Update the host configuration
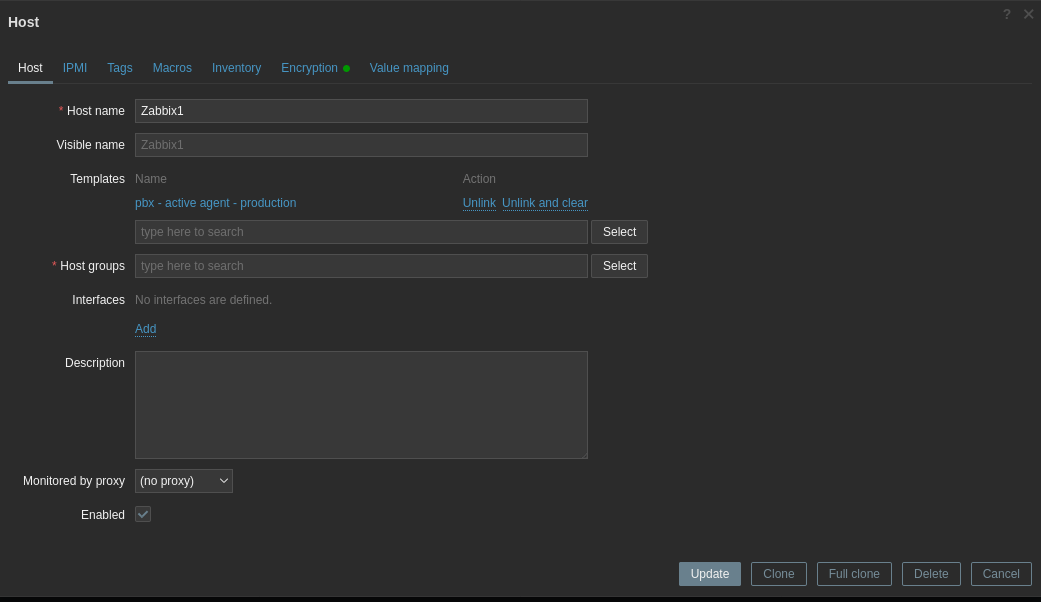Image resolution: width=1041 pixels, height=602 pixels. (x=709, y=573)
